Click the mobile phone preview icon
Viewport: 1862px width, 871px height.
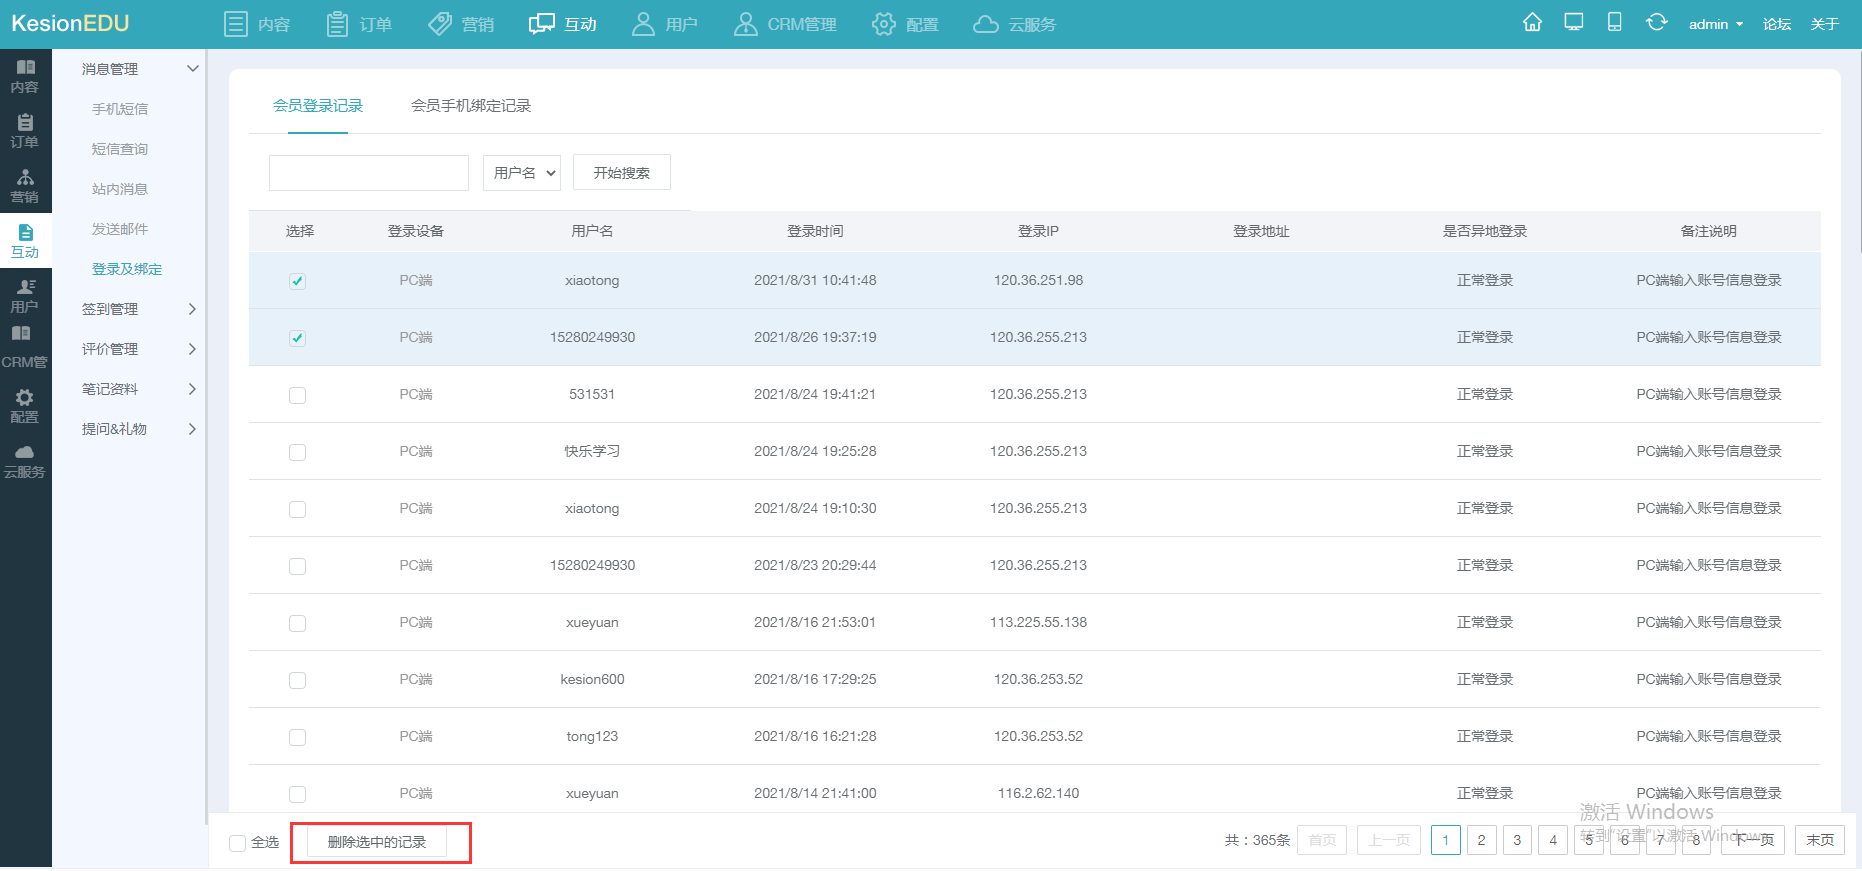pos(1614,23)
